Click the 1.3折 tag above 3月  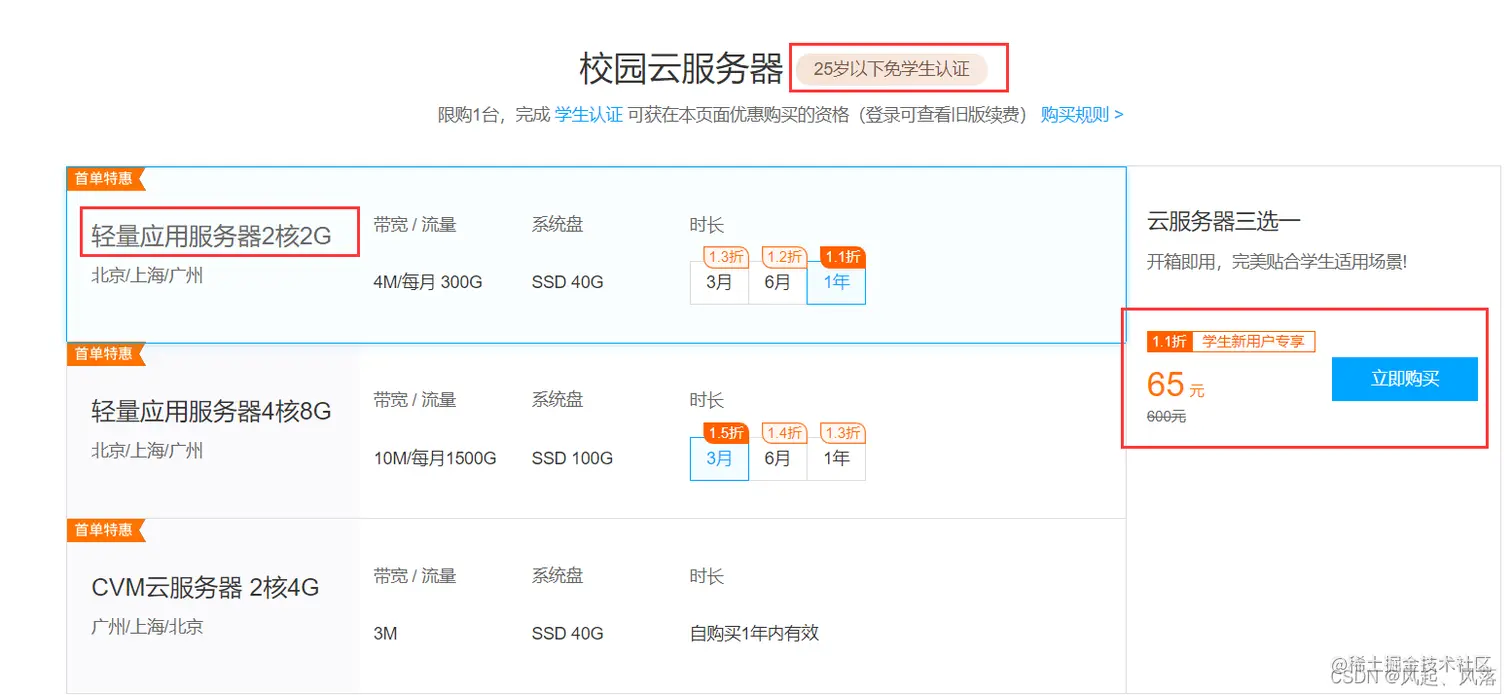tap(726, 257)
